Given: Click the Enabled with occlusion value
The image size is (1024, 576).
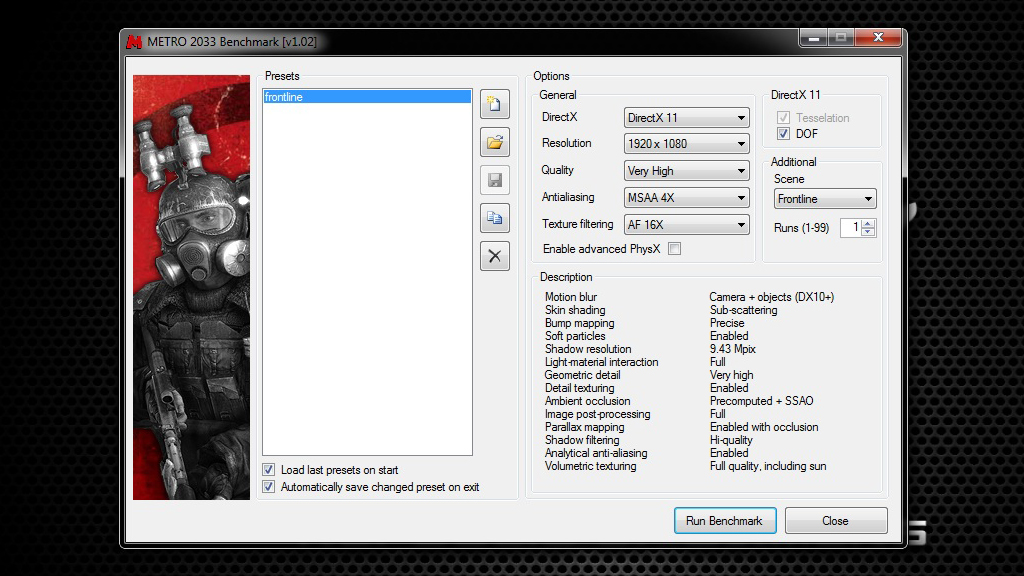Looking at the screenshot, I should (x=764, y=427).
